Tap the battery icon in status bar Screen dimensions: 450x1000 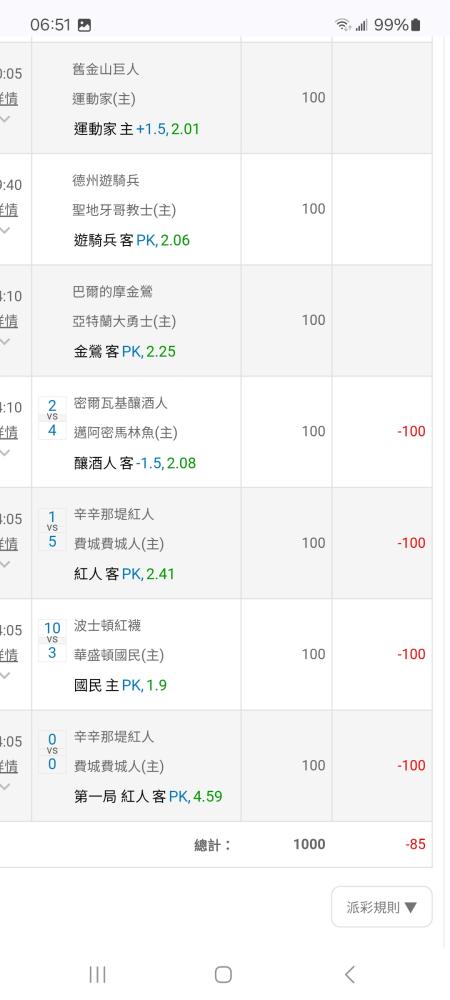(416, 25)
